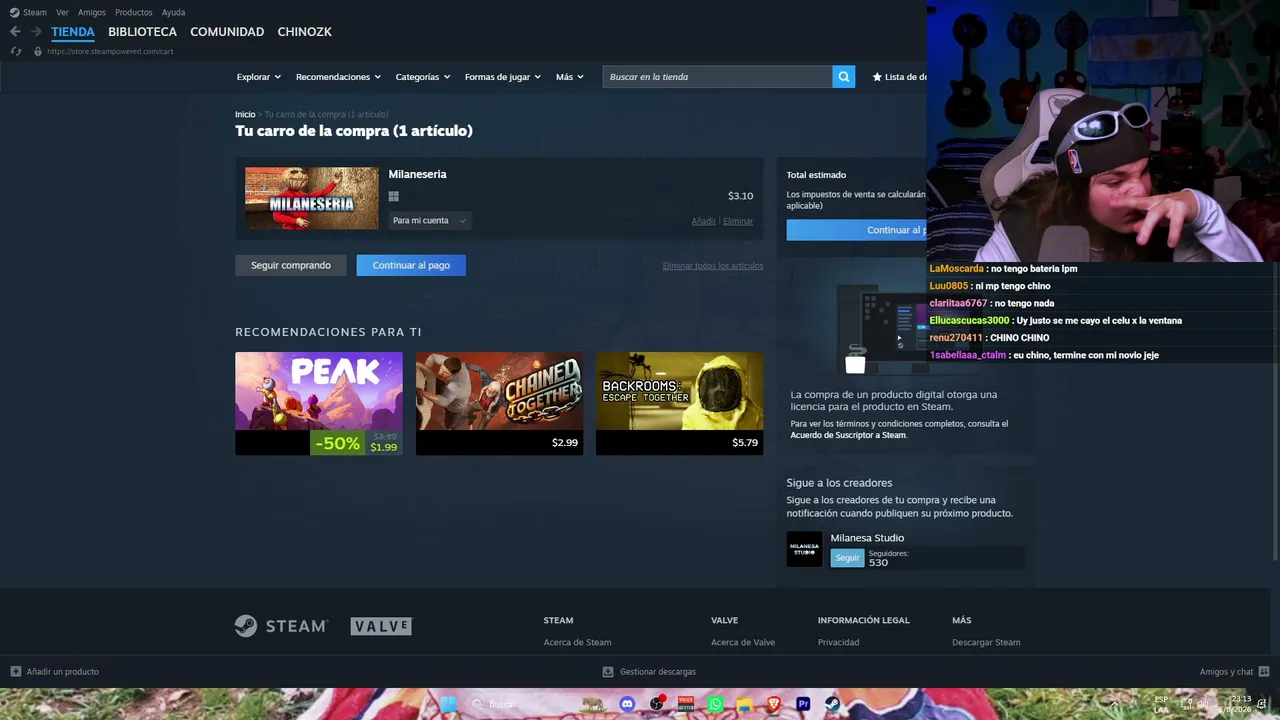Show hidden tray icons chevron

click(x=1114, y=704)
